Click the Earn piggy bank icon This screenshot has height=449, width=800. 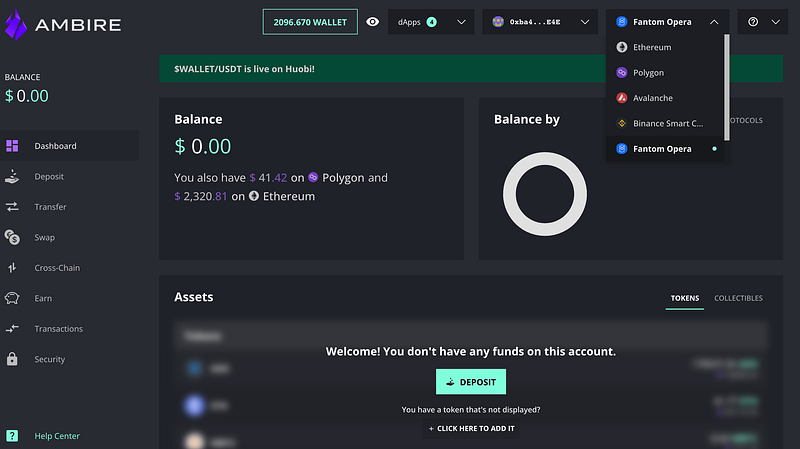12,298
